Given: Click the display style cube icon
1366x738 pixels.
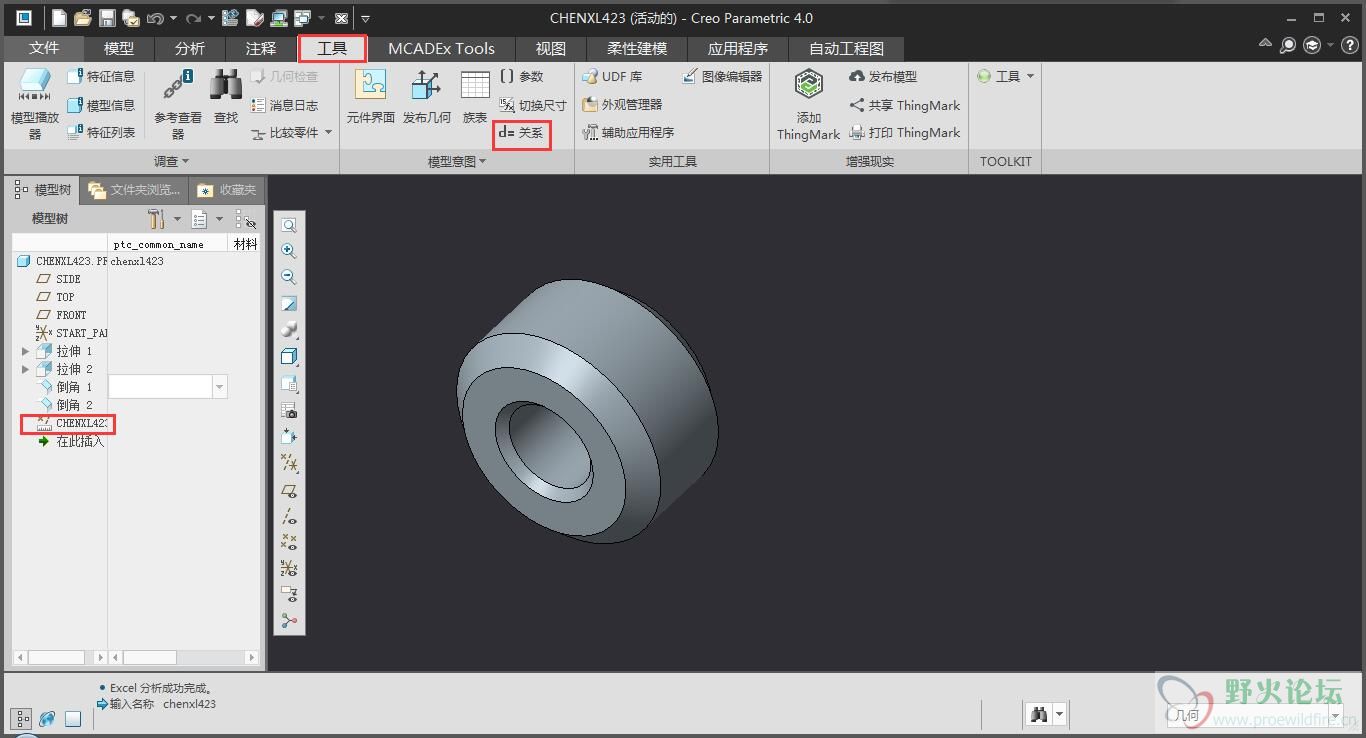Looking at the screenshot, I should [x=289, y=356].
